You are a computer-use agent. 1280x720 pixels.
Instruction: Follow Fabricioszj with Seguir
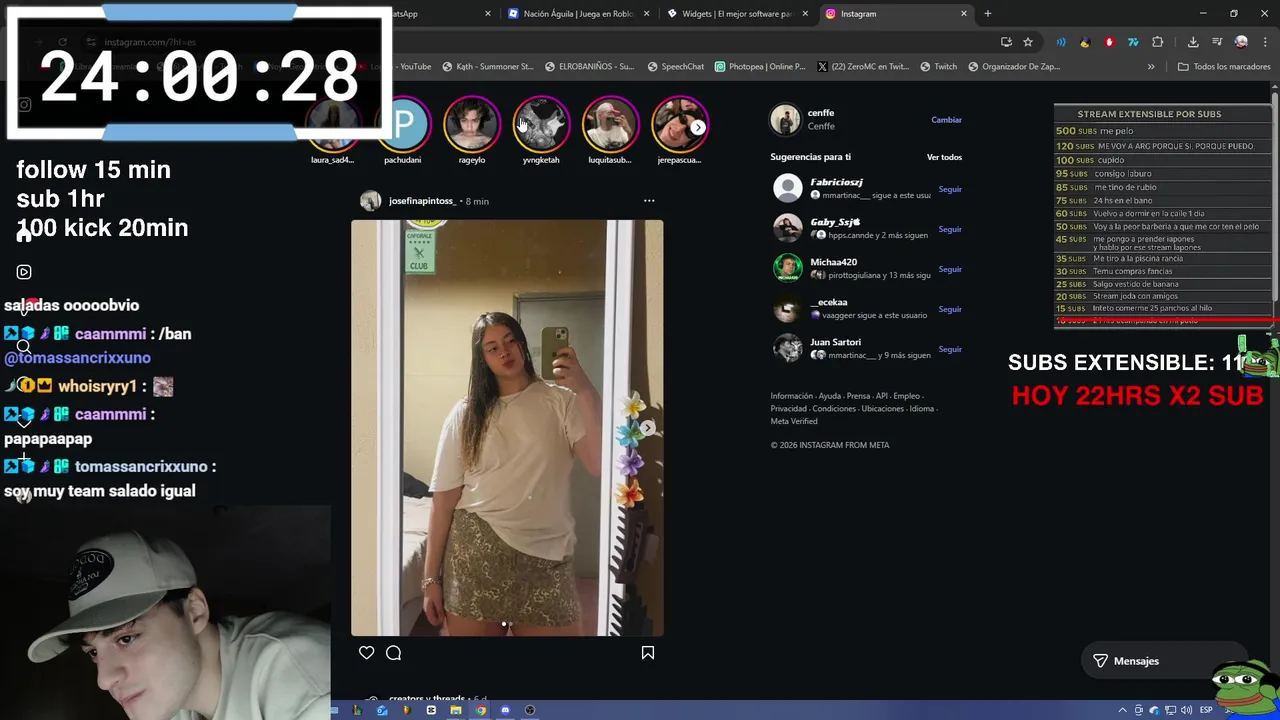click(x=950, y=189)
